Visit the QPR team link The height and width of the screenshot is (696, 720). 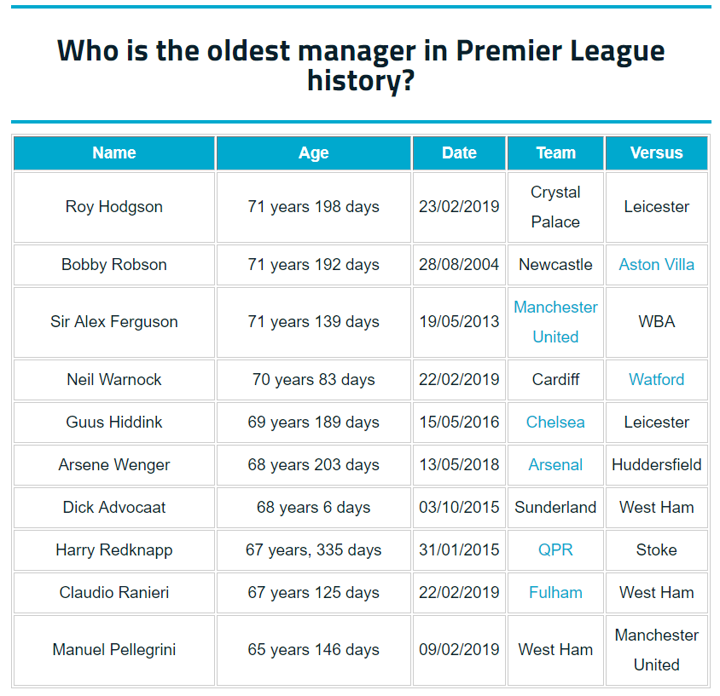pyautogui.click(x=555, y=550)
